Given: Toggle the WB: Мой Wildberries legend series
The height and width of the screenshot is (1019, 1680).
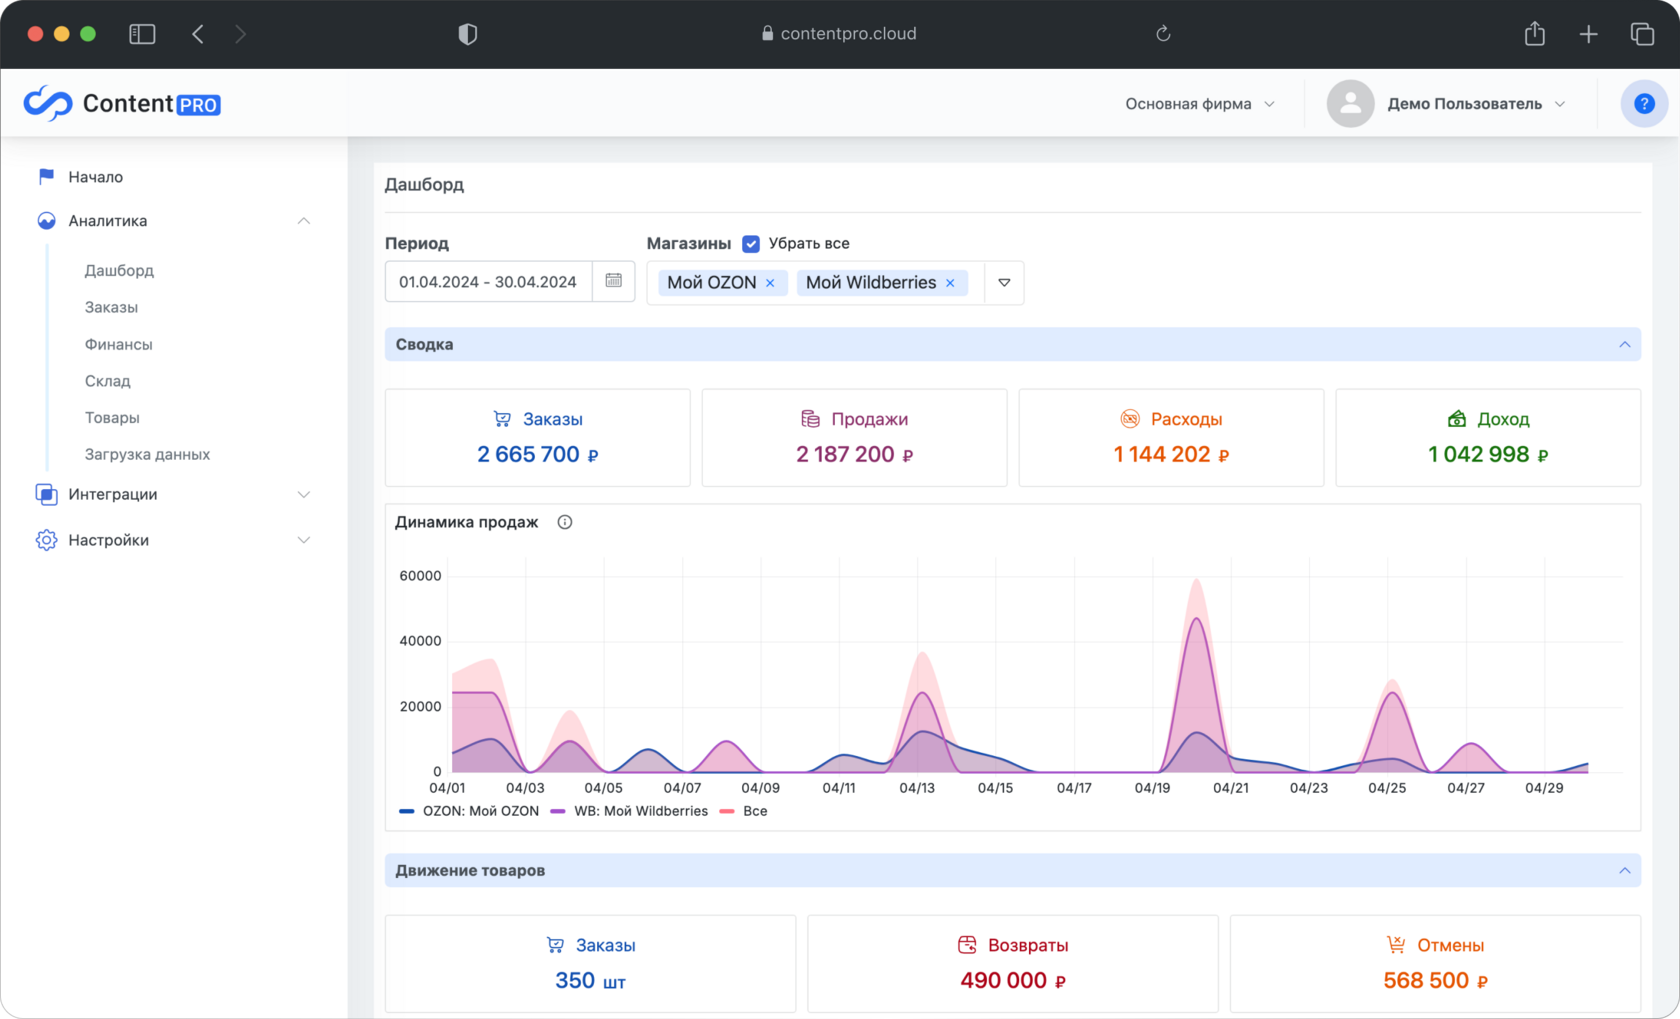Looking at the screenshot, I should (629, 811).
